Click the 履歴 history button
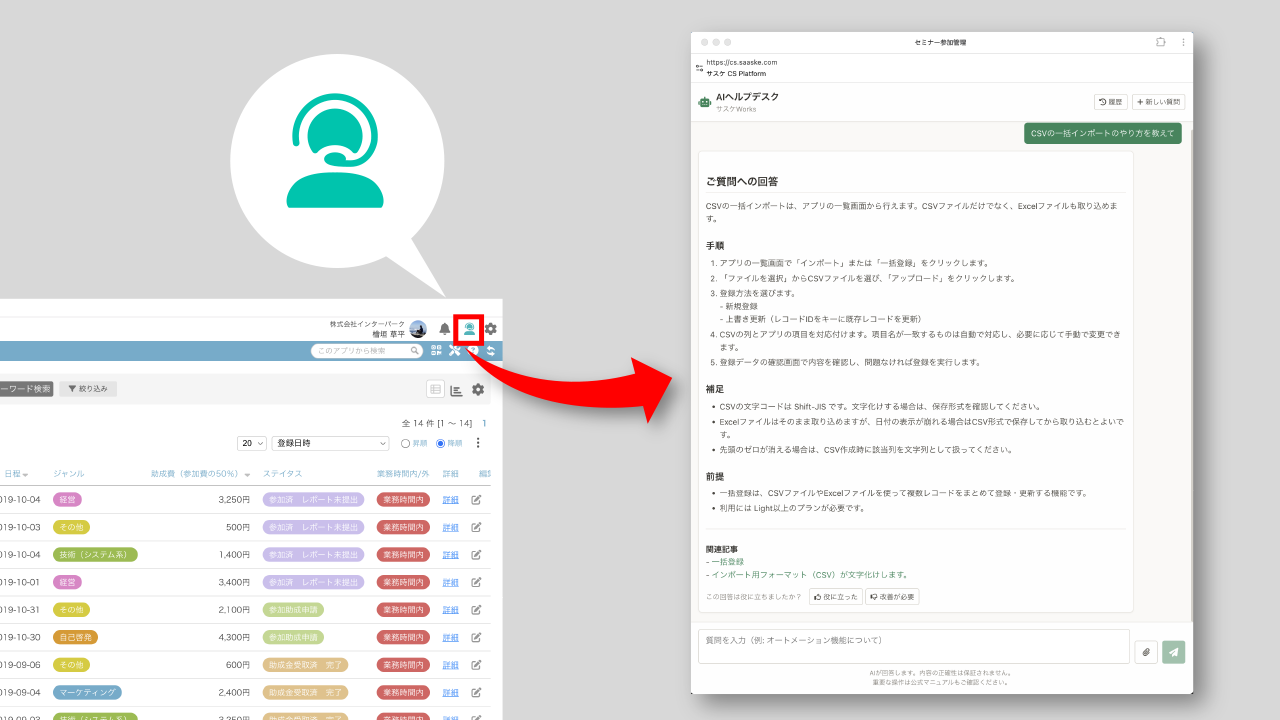The width and height of the screenshot is (1280, 720). click(1110, 102)
